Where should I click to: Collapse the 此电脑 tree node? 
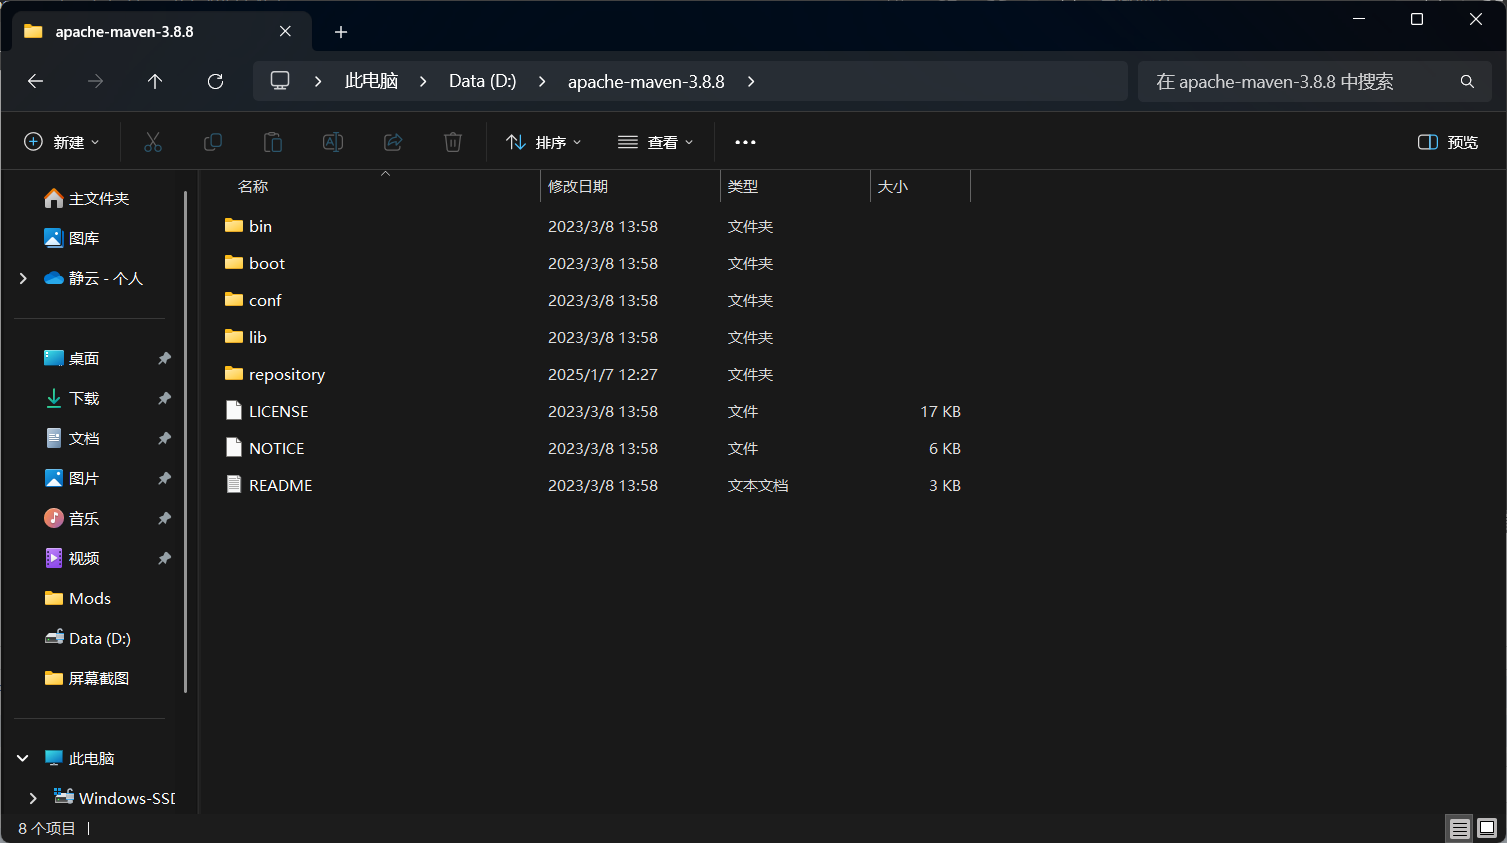point(23,758)
